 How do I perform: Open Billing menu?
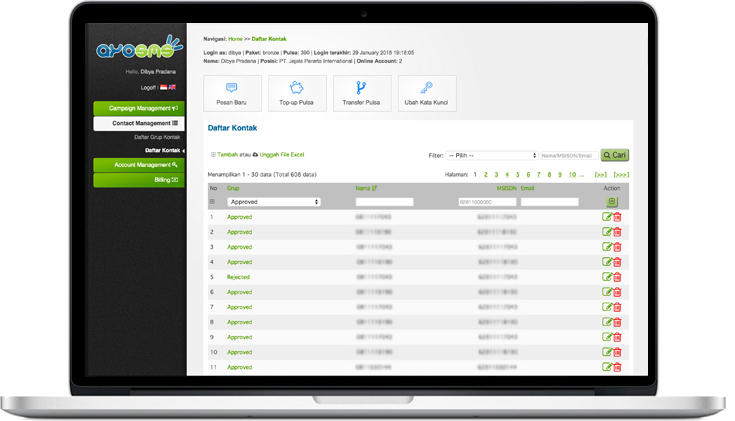[x=141, y=182]
